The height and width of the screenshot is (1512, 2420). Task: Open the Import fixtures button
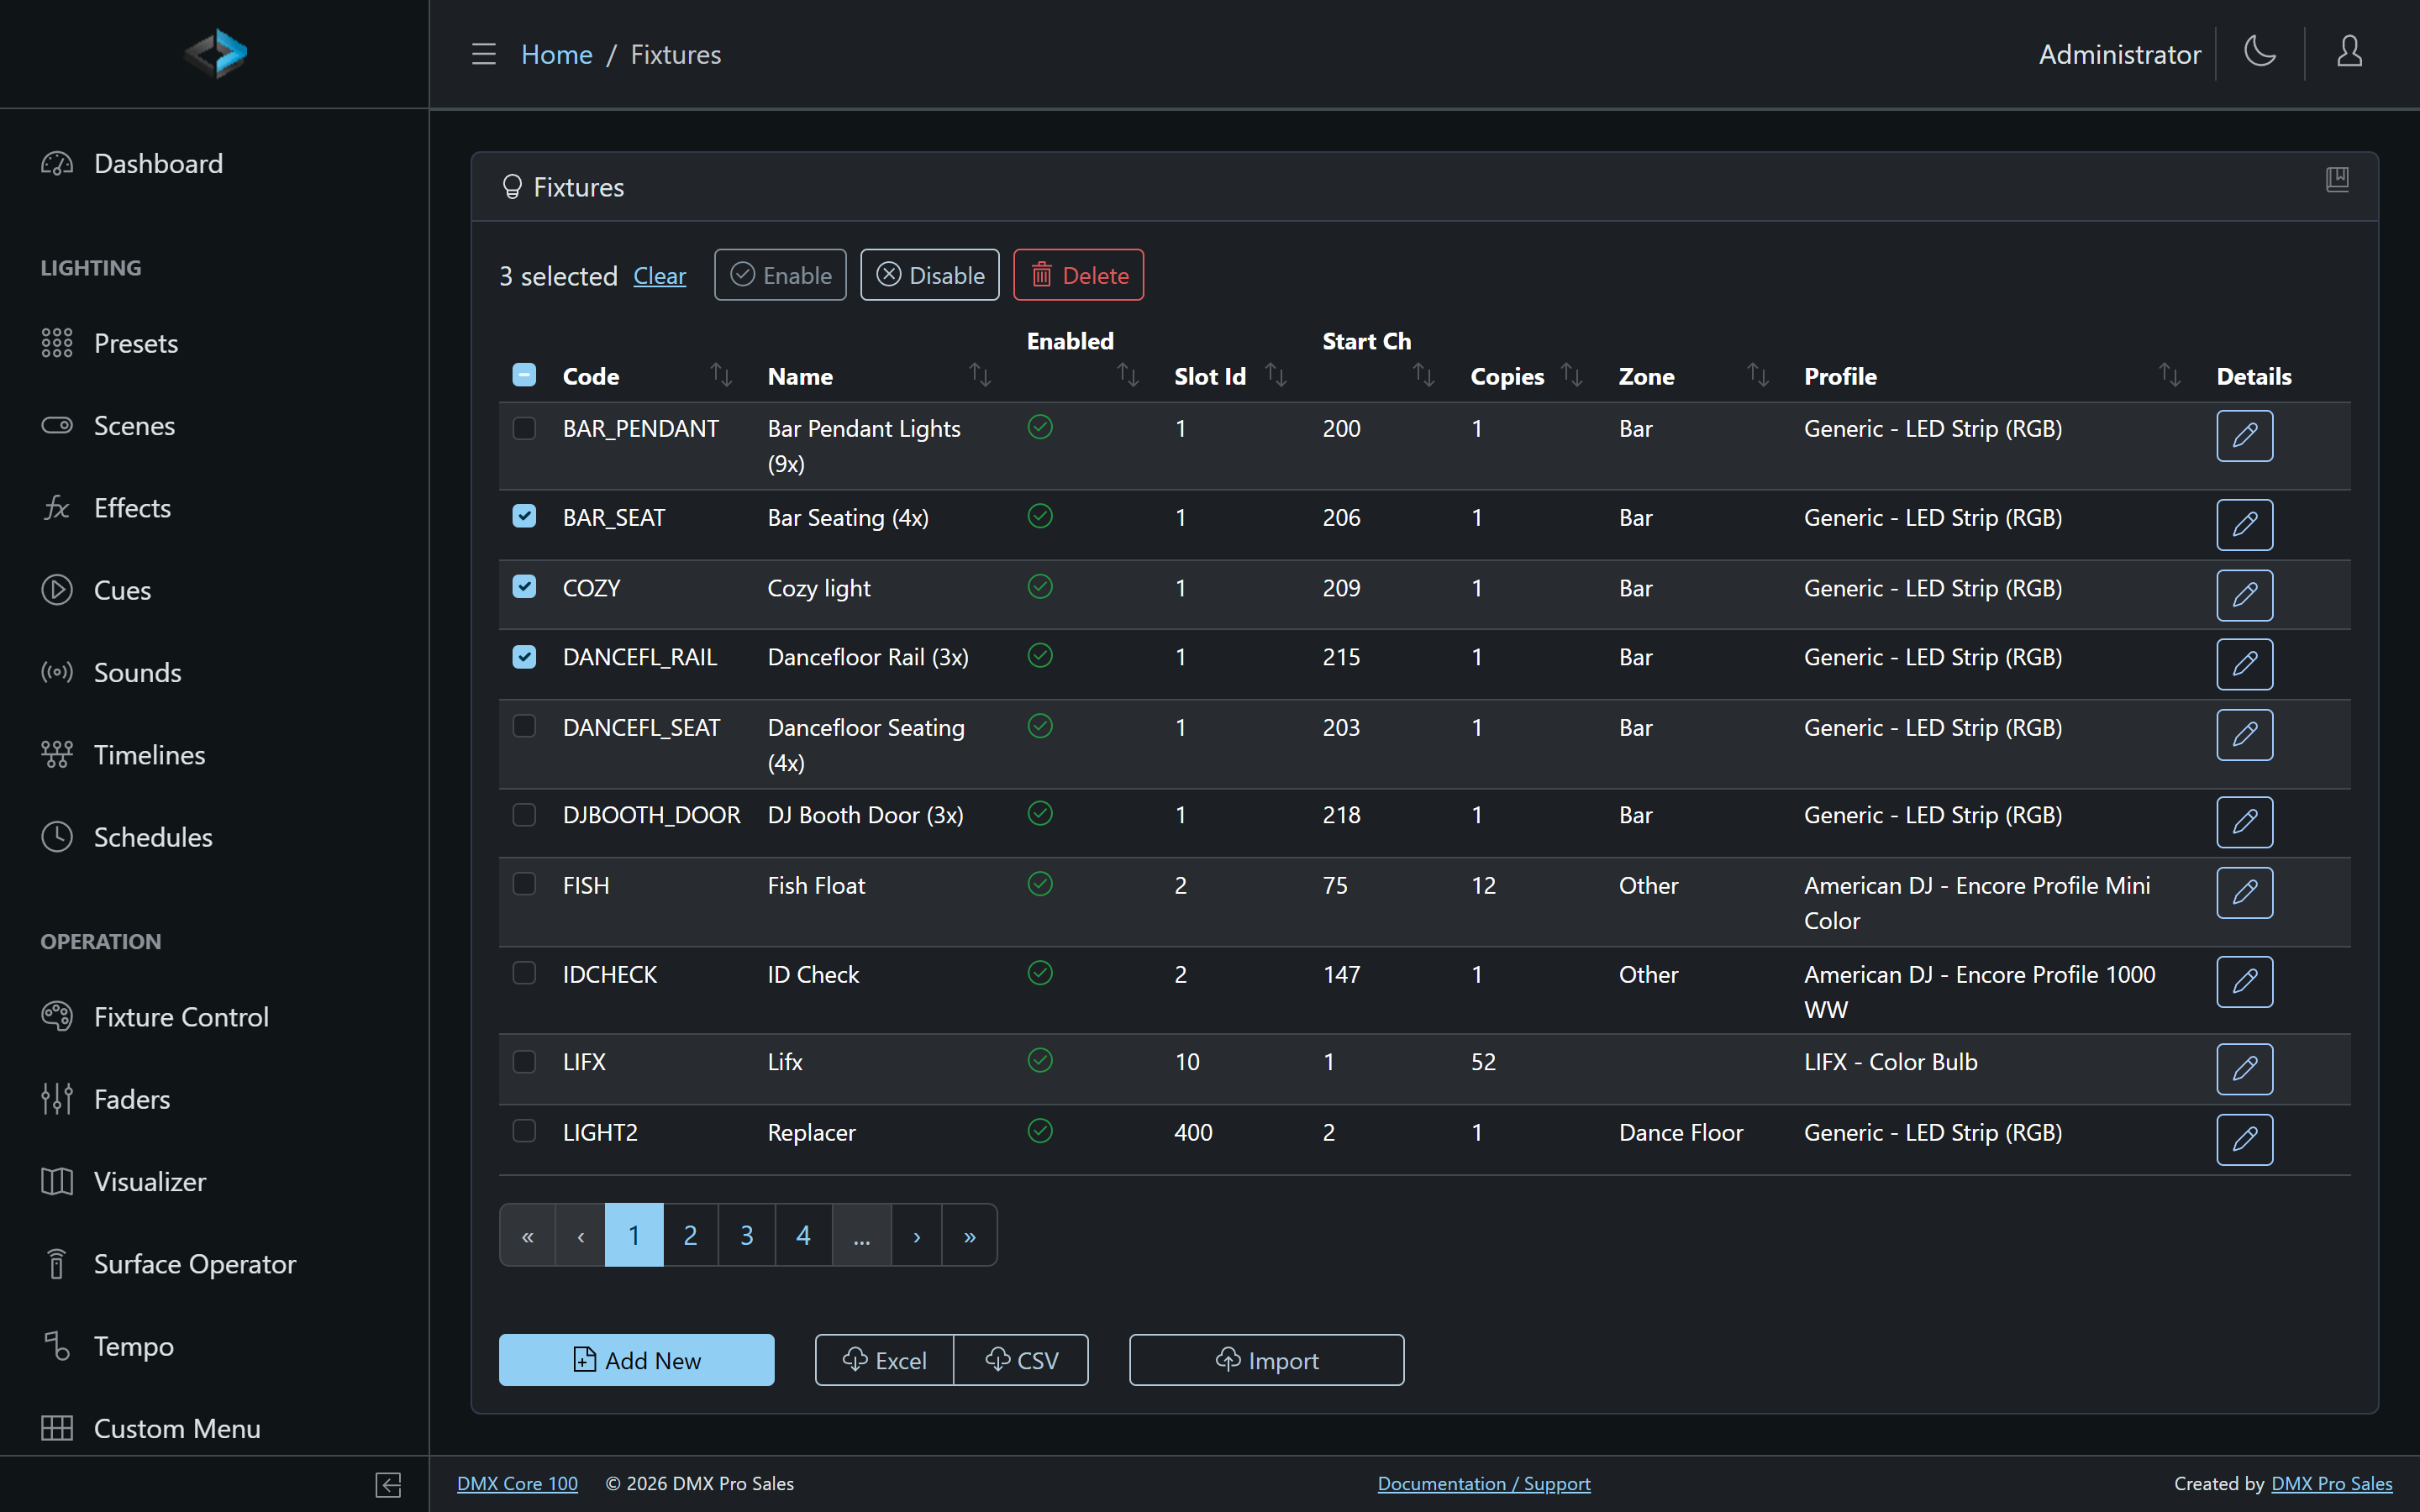coord(1266,1360)
